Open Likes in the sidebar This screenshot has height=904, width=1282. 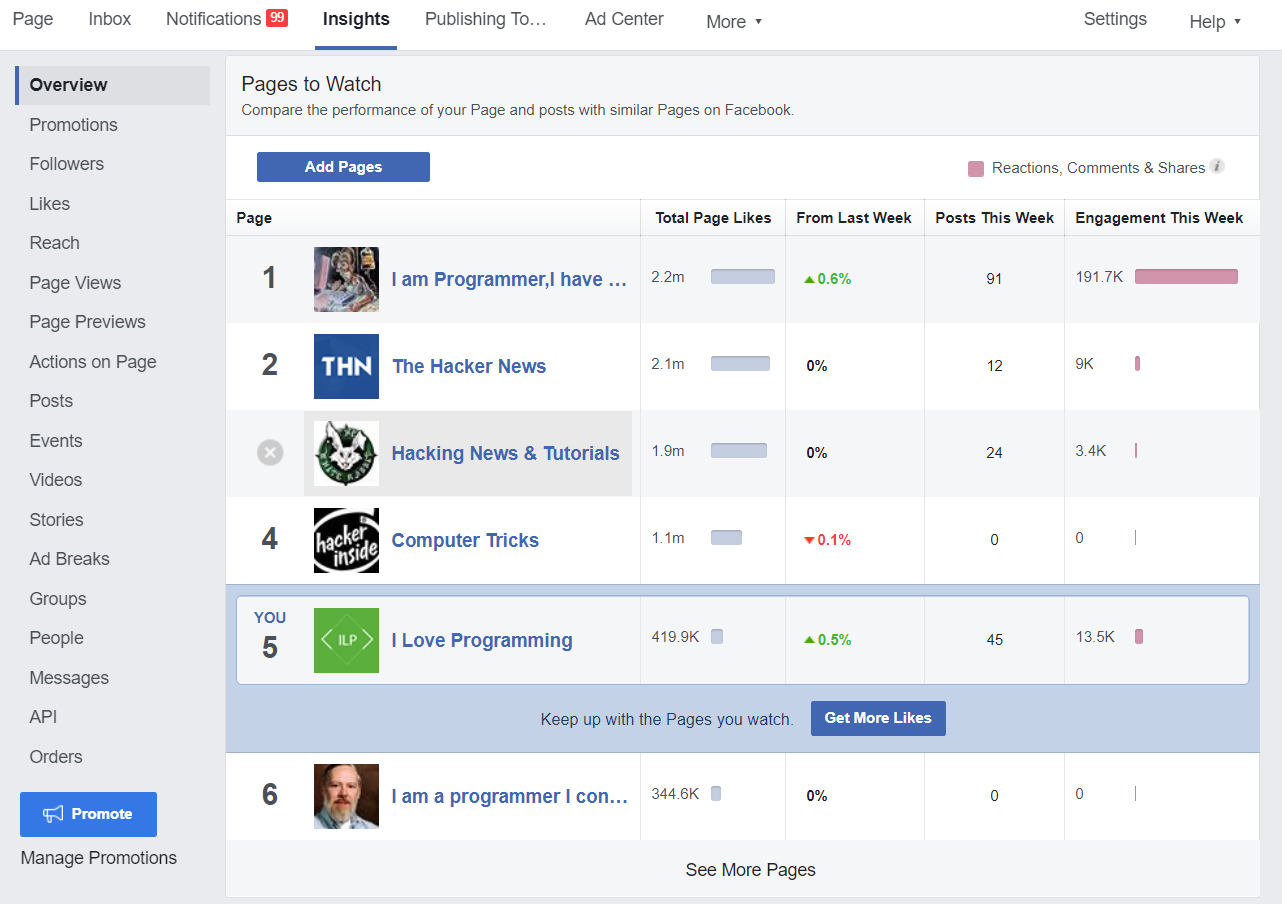click(x=50, y=204)
